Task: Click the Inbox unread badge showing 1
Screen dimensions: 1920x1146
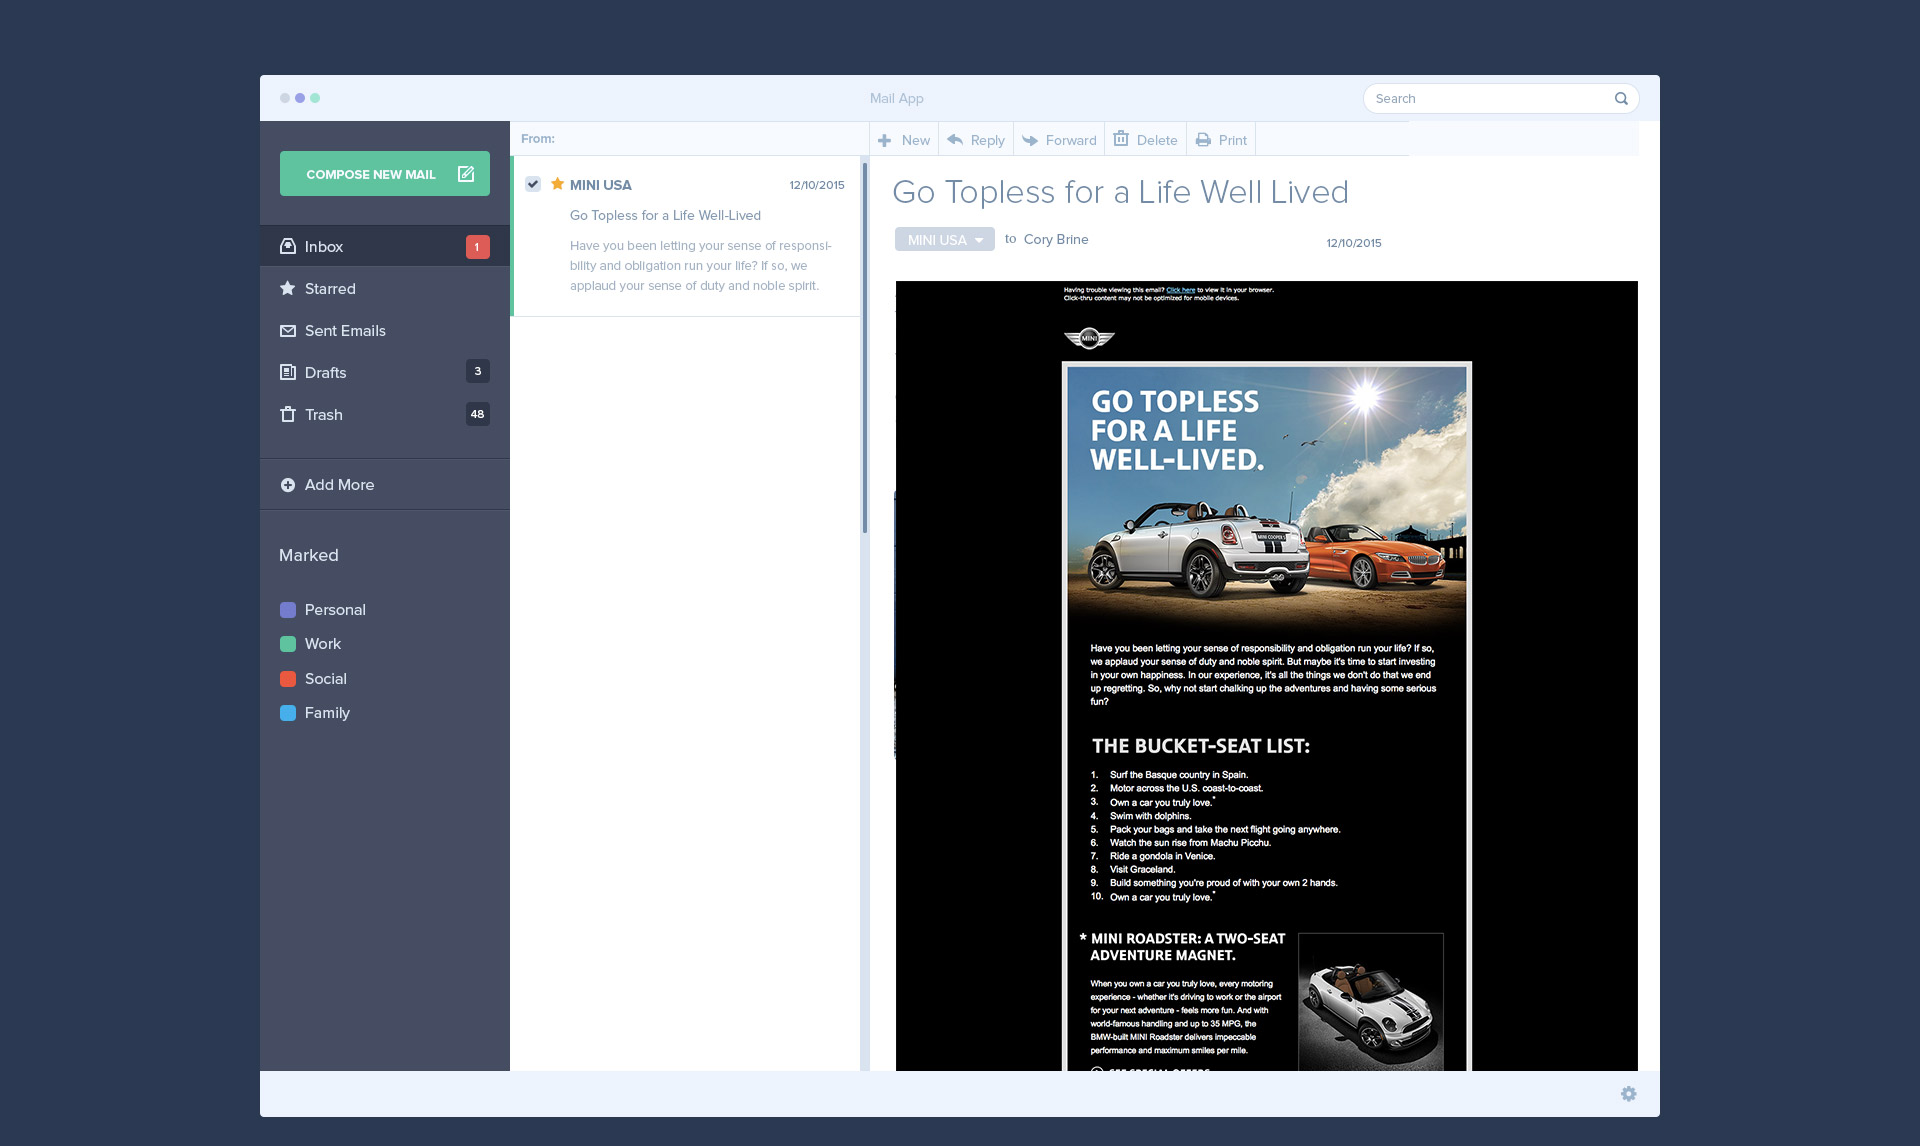Action: tap(477, 247)
